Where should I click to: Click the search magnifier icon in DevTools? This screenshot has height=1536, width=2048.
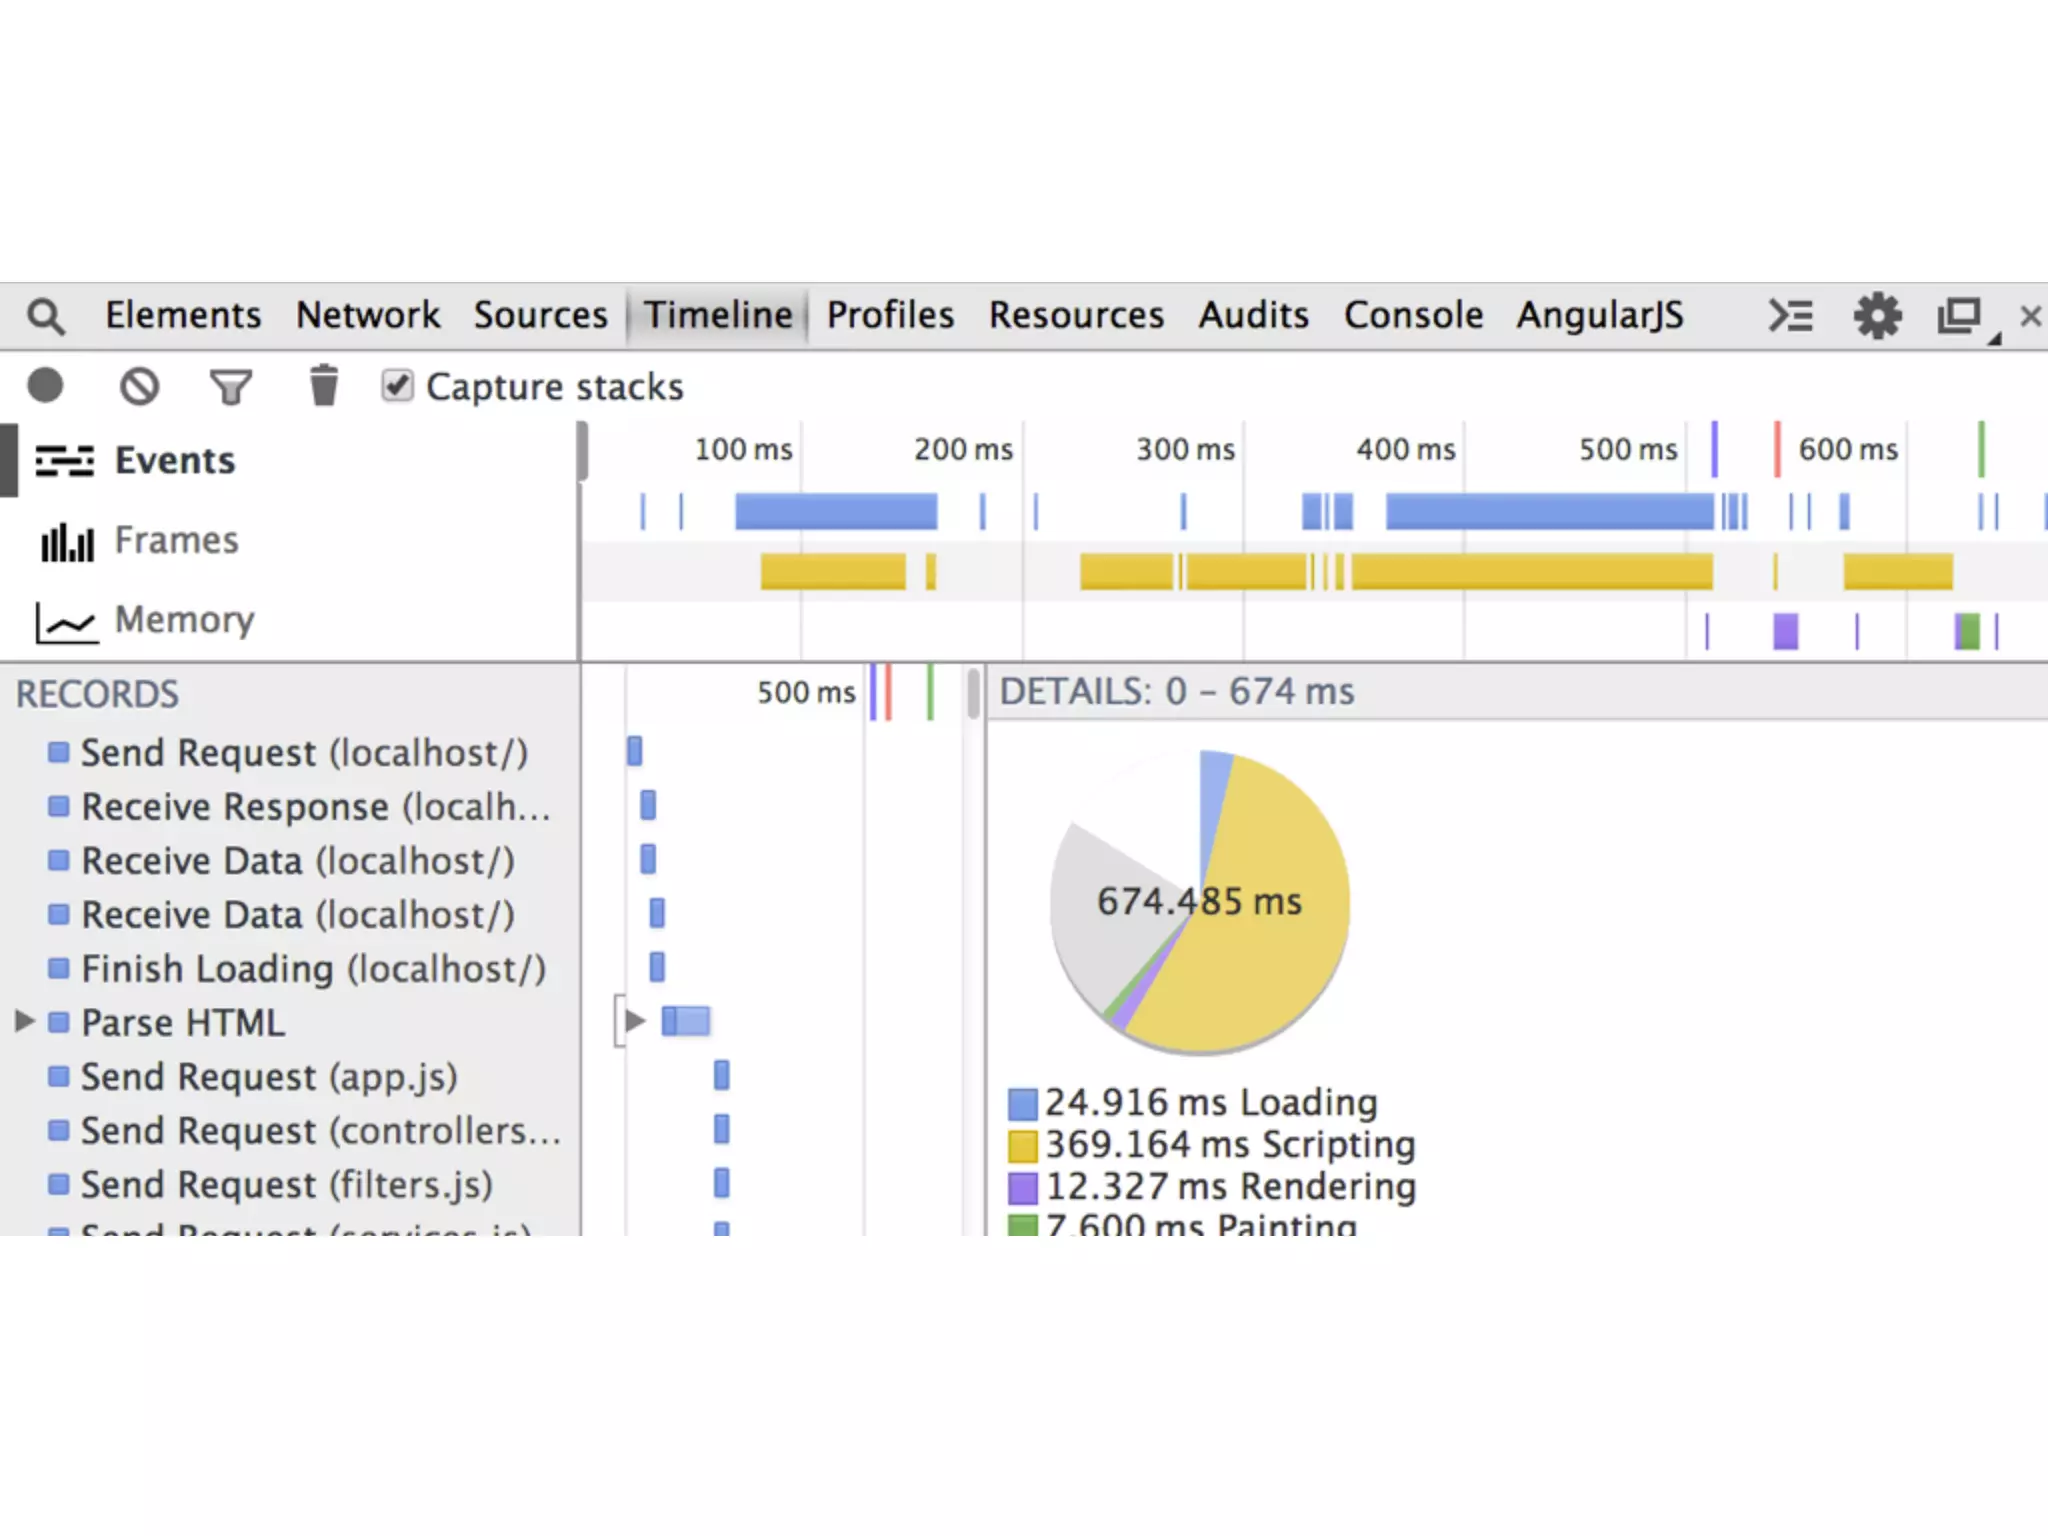coord(45,317)
